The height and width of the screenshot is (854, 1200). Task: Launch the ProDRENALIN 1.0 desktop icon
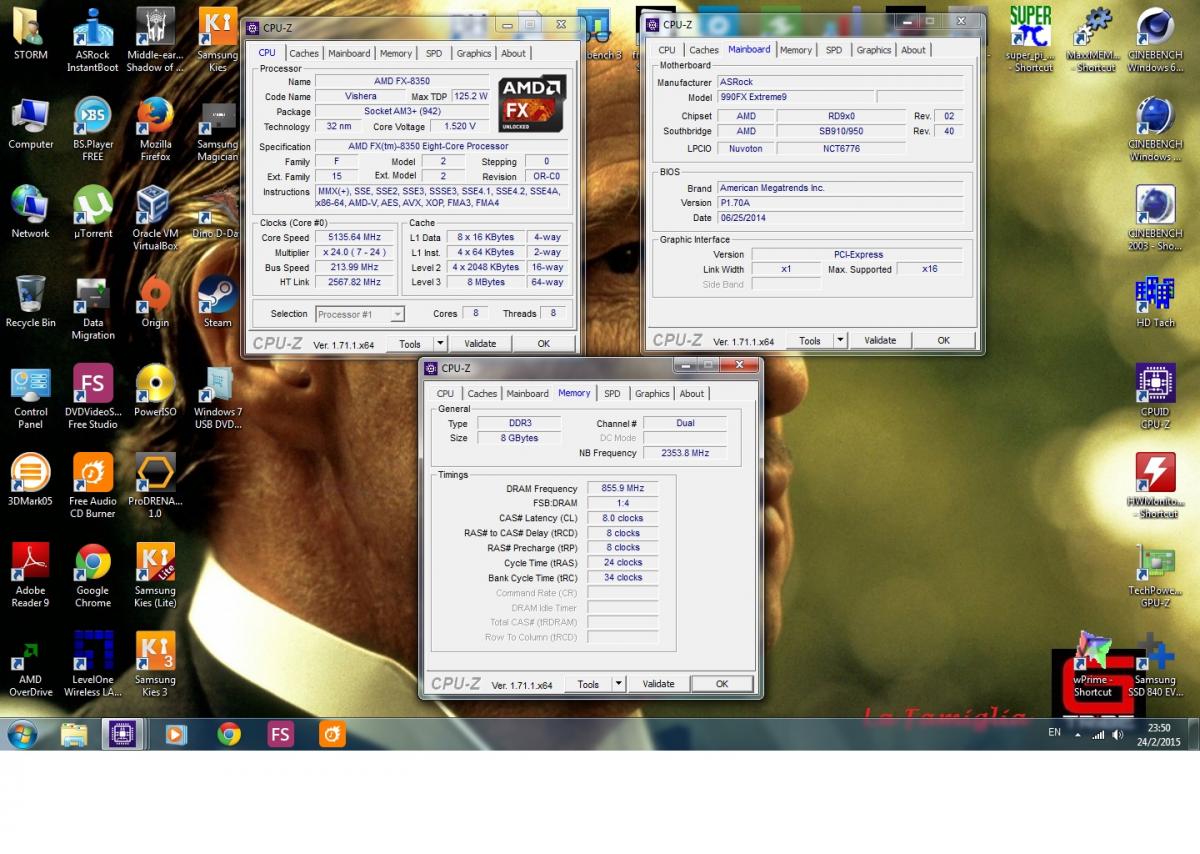[x=155, y=486]
